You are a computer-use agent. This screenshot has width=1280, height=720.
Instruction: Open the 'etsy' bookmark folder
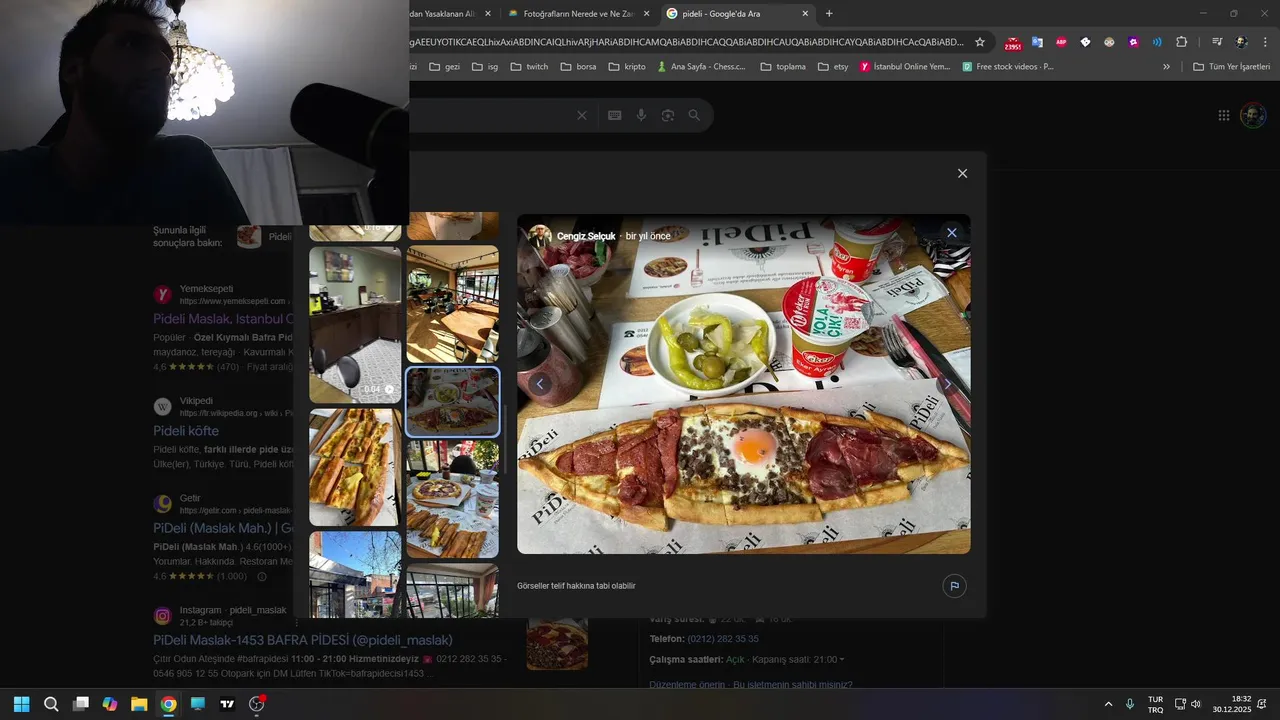coord(833,67)
